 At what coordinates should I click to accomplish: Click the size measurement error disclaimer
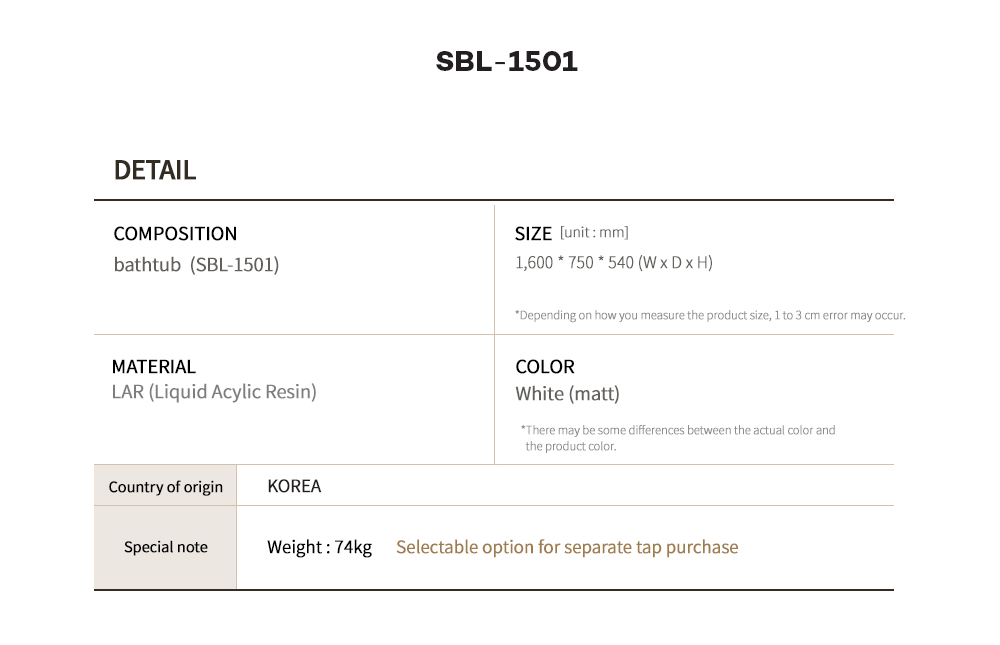710,315
